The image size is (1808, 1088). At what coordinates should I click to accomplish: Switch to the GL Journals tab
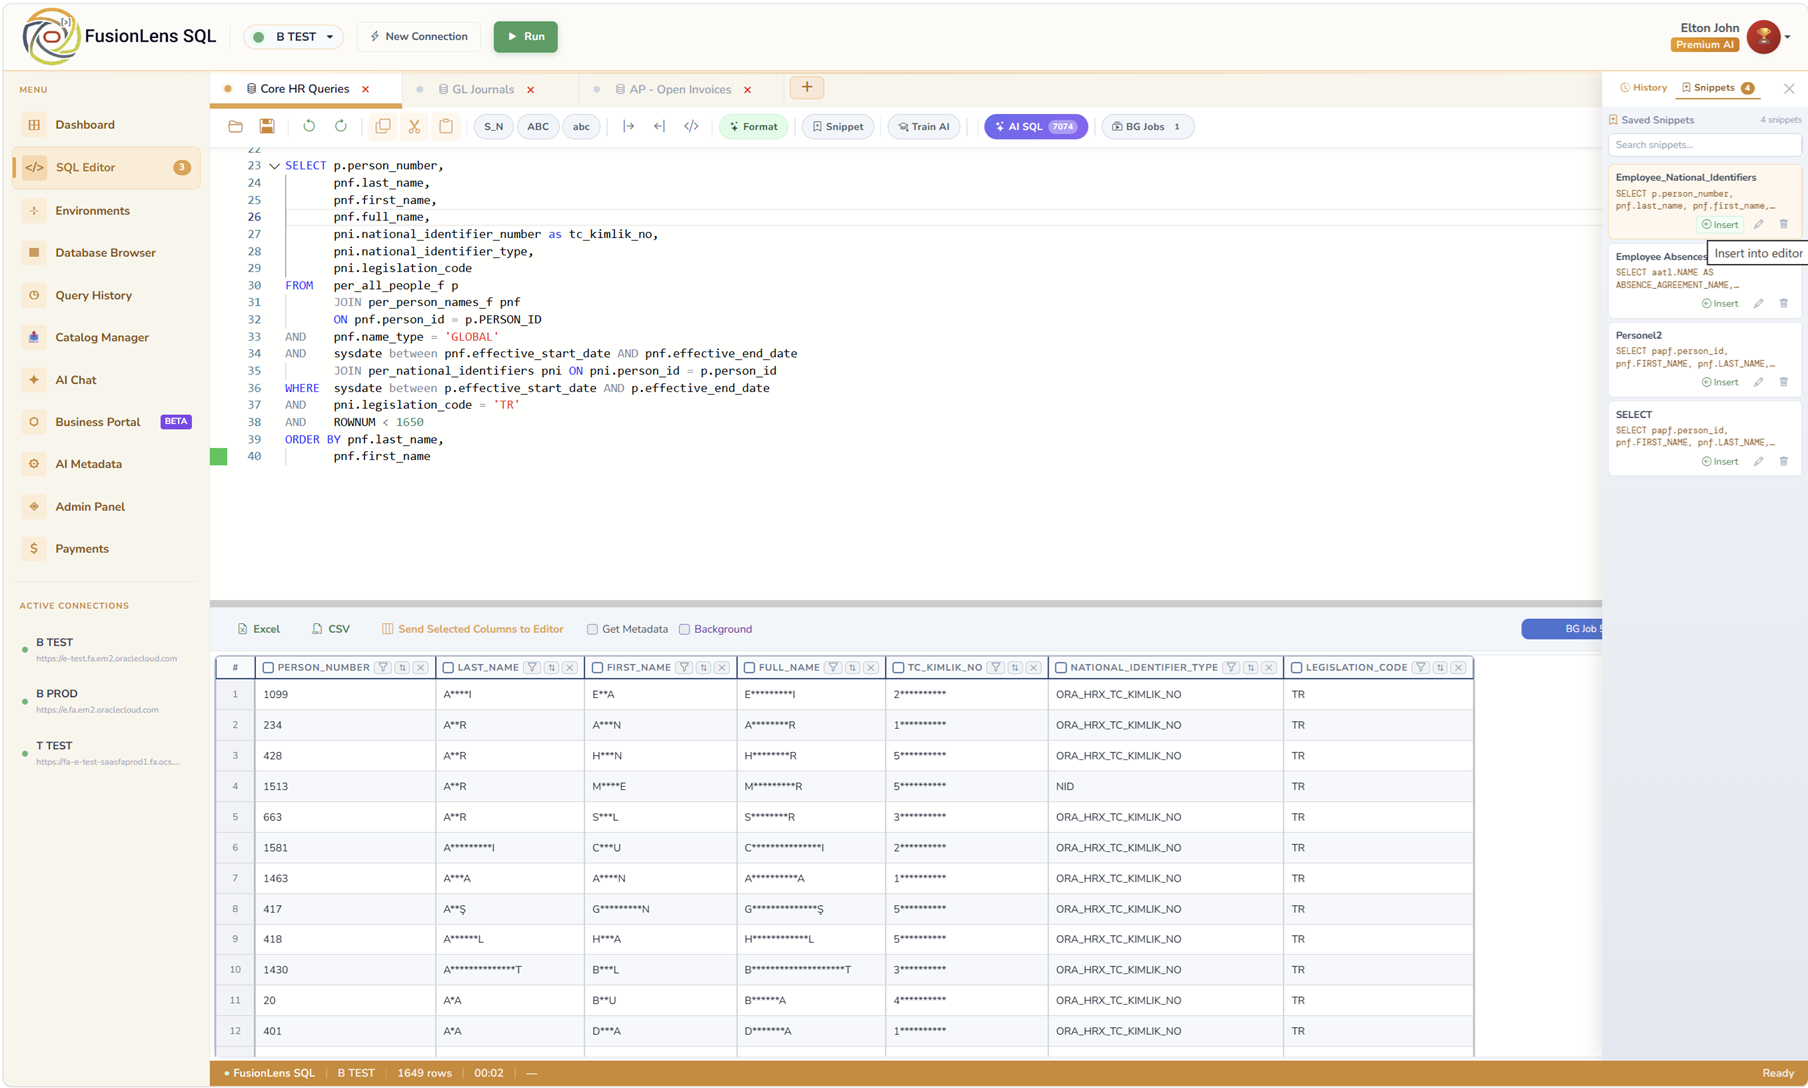(x=483, y=90)
